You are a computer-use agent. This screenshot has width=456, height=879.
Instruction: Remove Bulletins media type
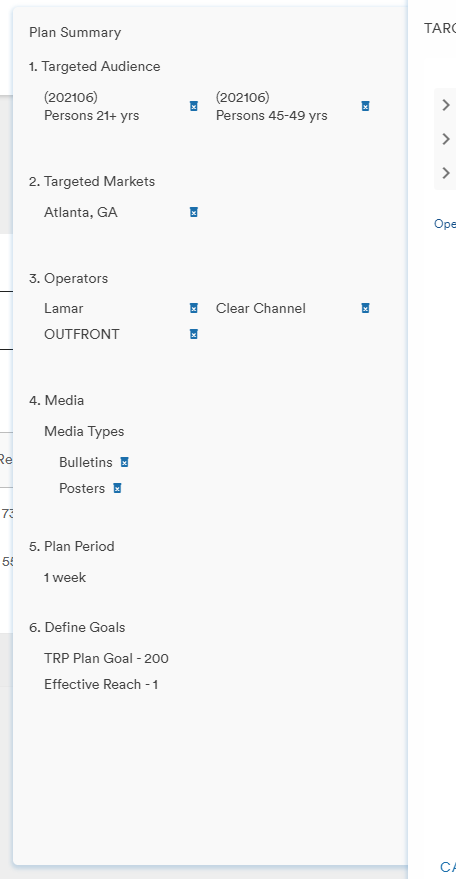(x=125, y=462)
